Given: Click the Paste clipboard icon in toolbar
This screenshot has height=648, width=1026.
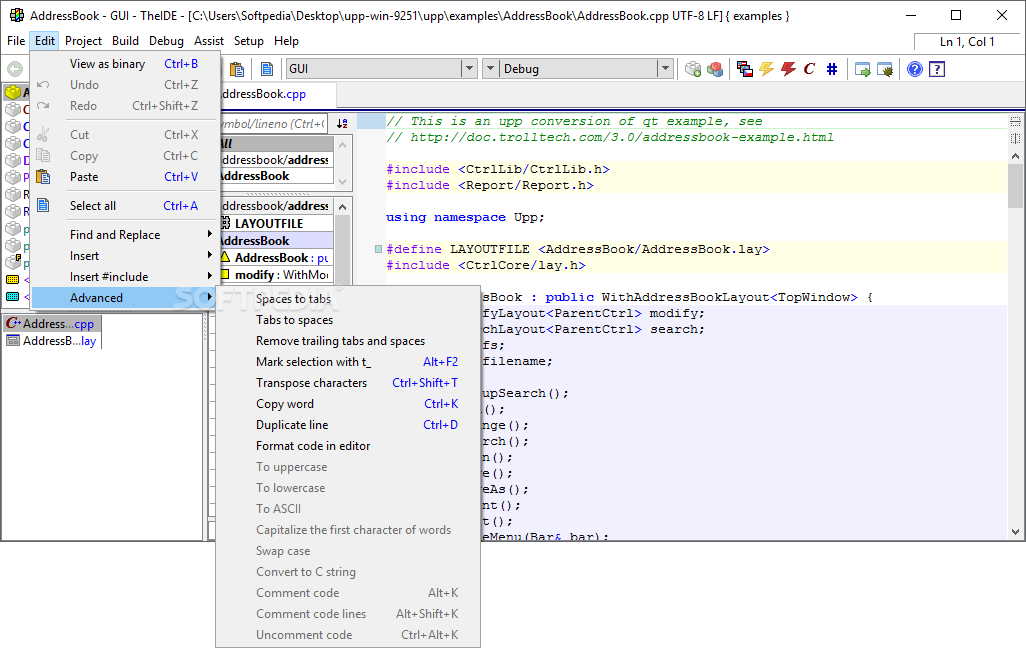Looking at the screenshot, I should point(237,69).
